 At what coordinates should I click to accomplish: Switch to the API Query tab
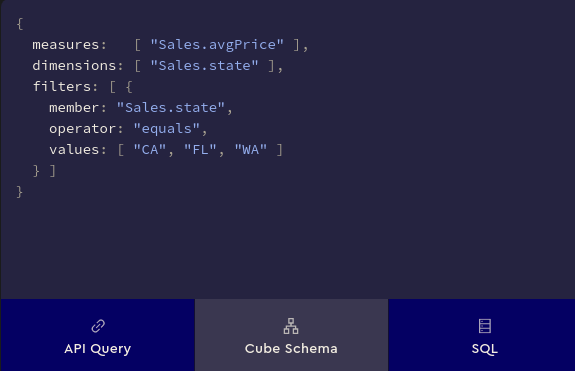coord(98,335)
